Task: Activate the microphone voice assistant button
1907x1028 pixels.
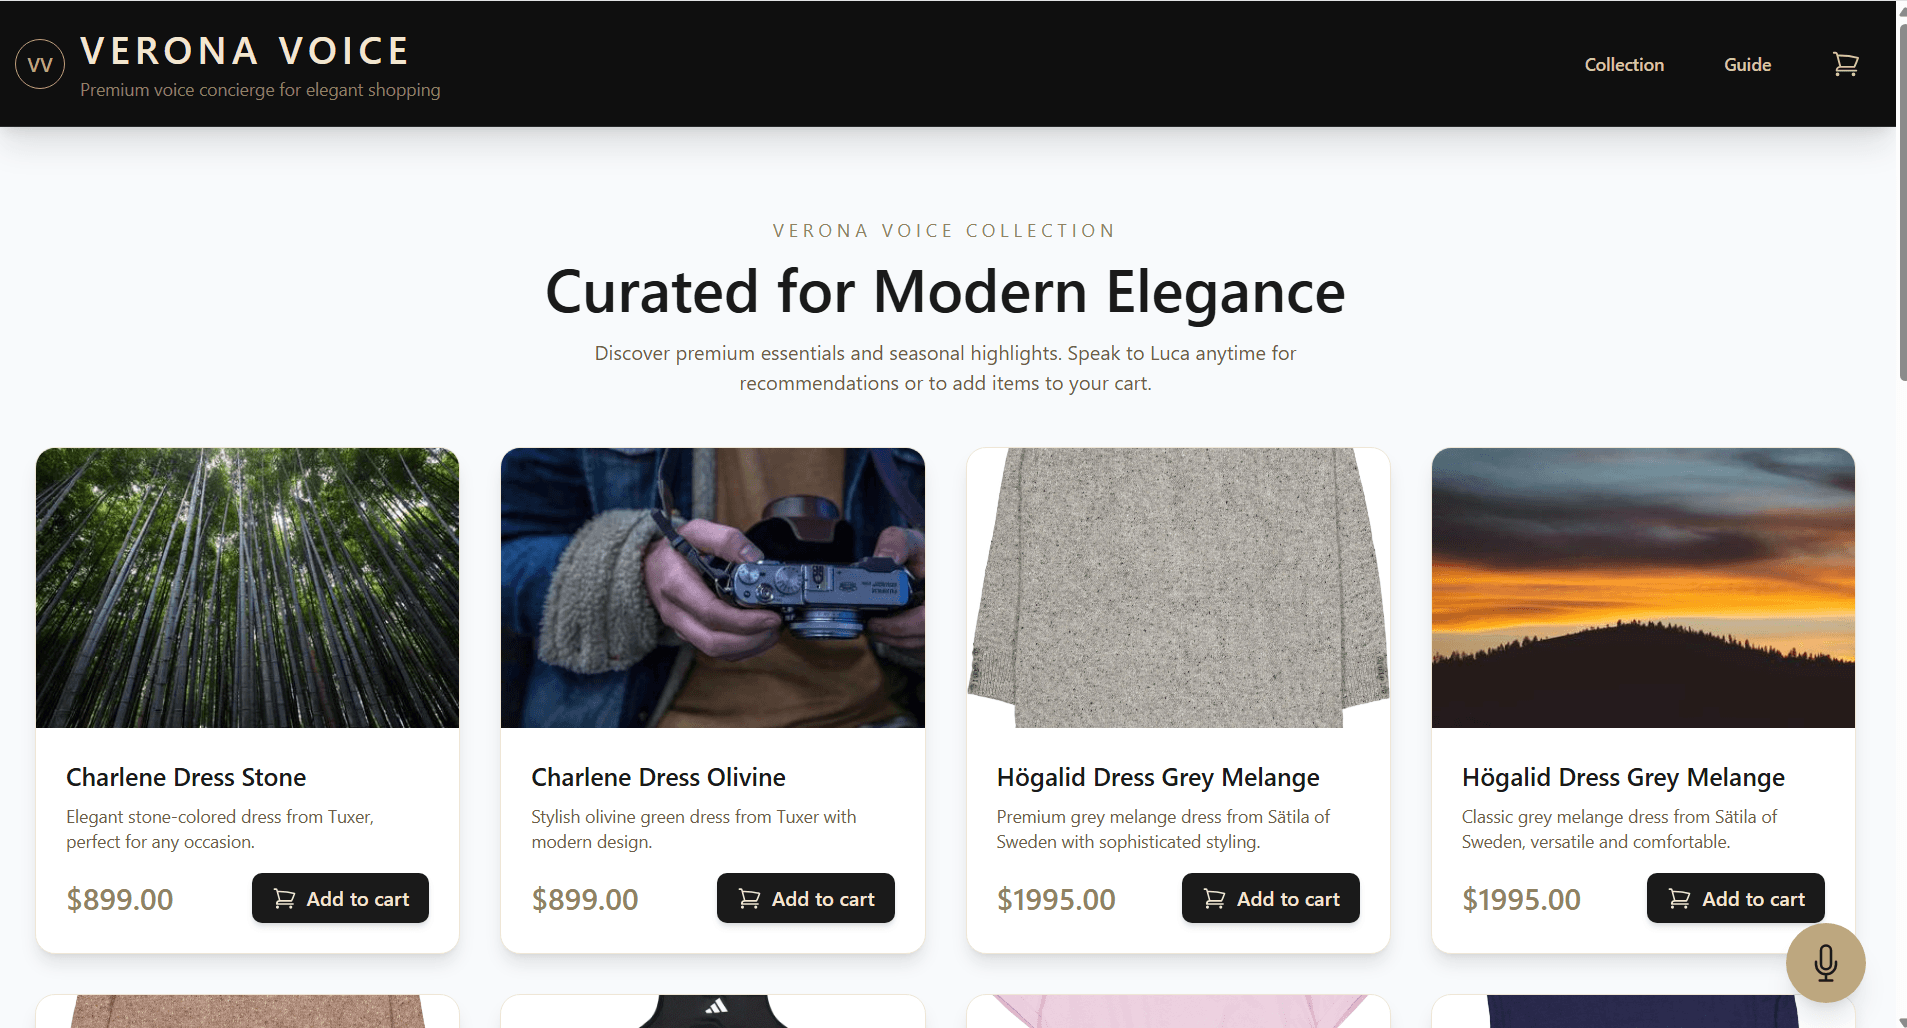Action: coord(1825,962)
